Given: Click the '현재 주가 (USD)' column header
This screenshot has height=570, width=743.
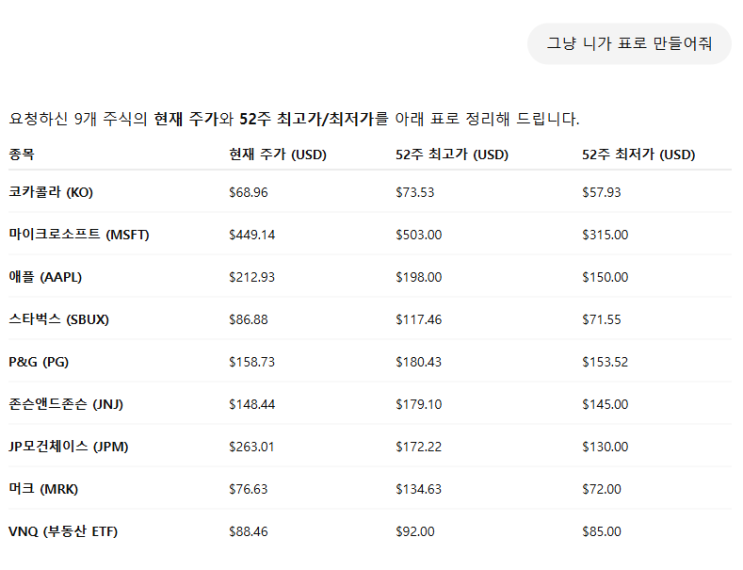Looking at the screenshot, I should 278,154.
